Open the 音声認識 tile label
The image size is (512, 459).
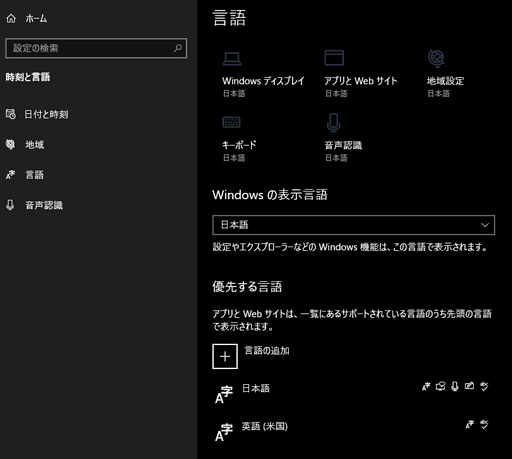click(343, 145)
